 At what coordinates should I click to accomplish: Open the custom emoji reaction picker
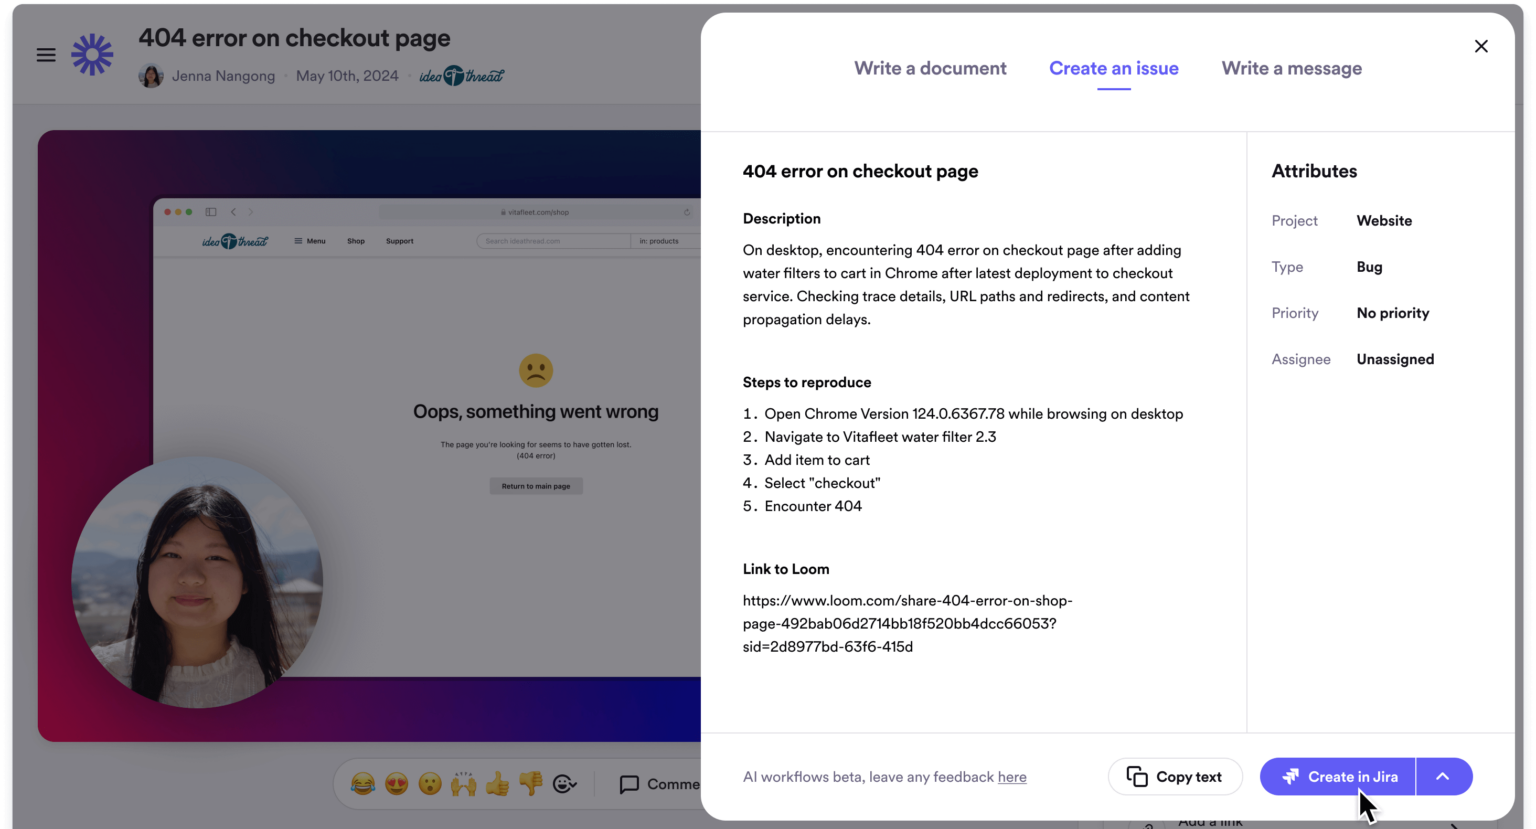coord(565,784)
